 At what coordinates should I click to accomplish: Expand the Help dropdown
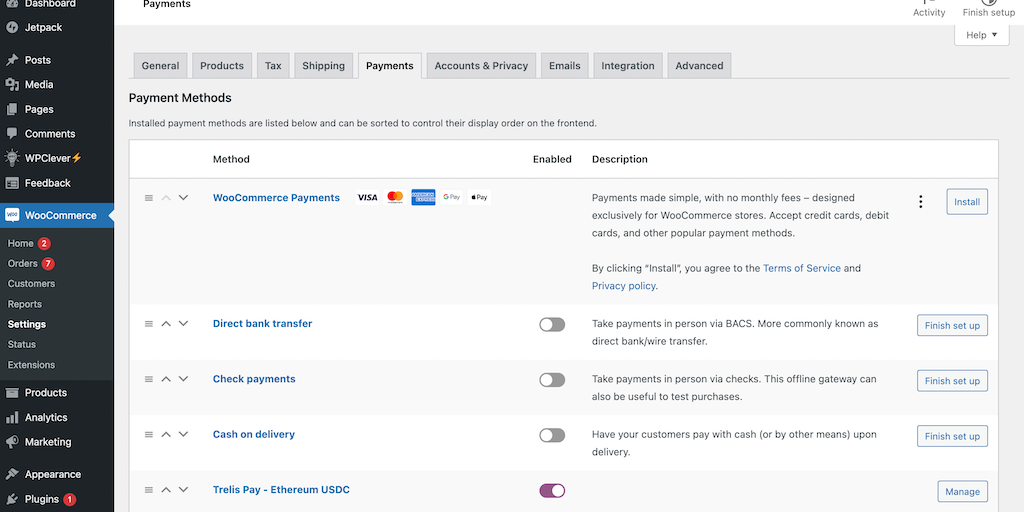click(x=981, y=35)
